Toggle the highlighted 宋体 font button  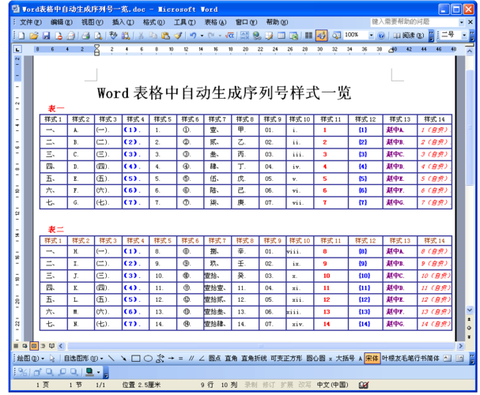pyautogui.click(x=372, y=358)
